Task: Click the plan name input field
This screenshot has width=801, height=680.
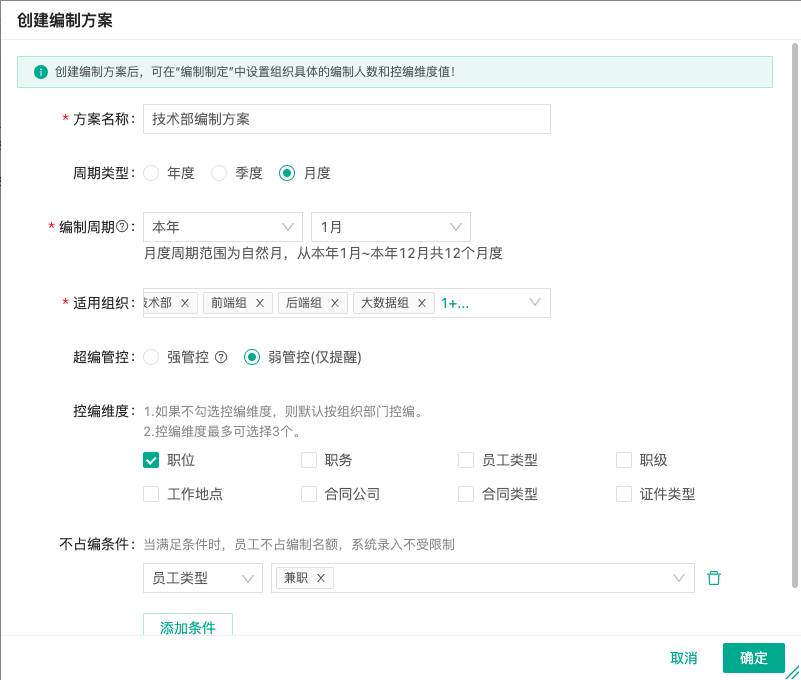Action: 347,119
